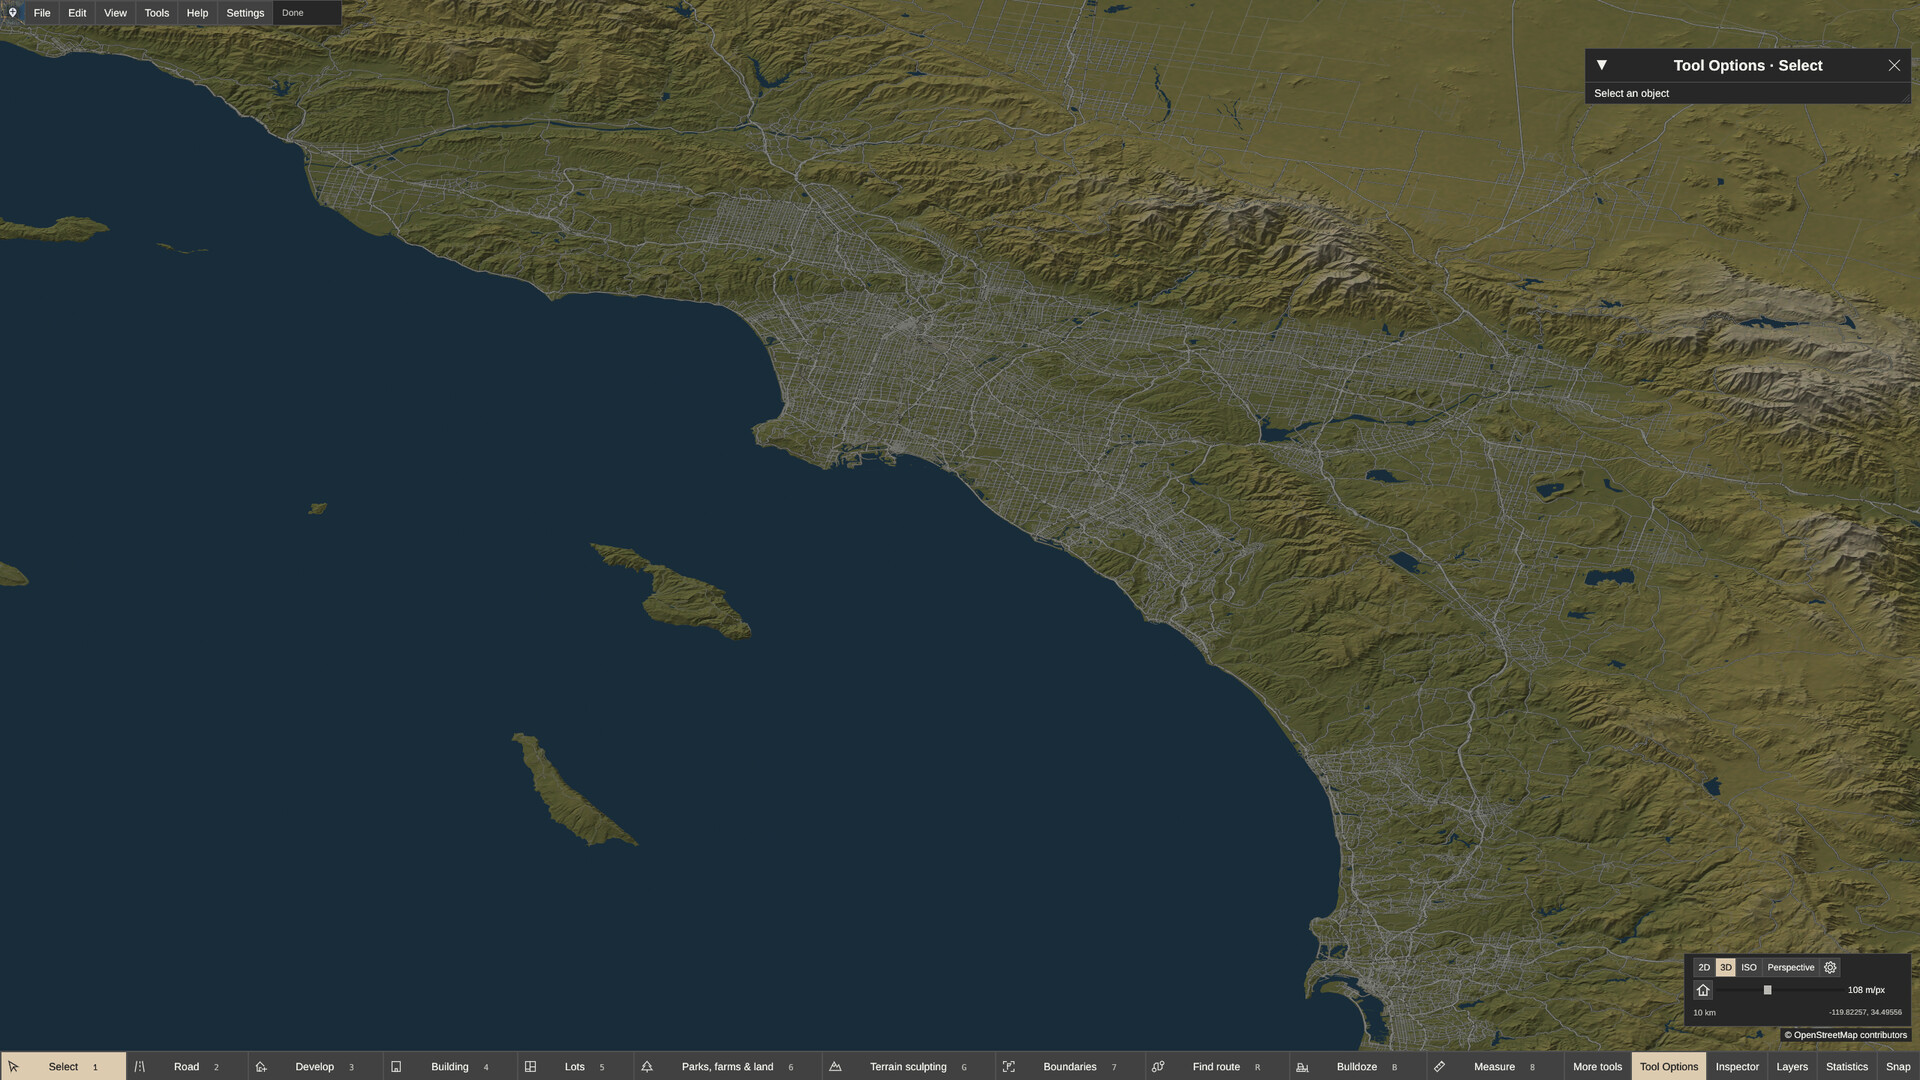Switch to ISO view mode
The image size is (1920, 1080).
(1749, 967)
